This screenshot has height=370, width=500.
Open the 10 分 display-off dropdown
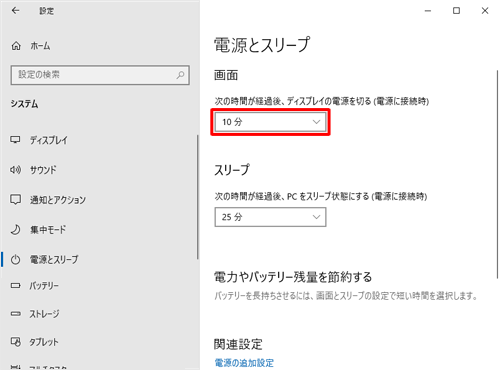[x=270, y=122]
